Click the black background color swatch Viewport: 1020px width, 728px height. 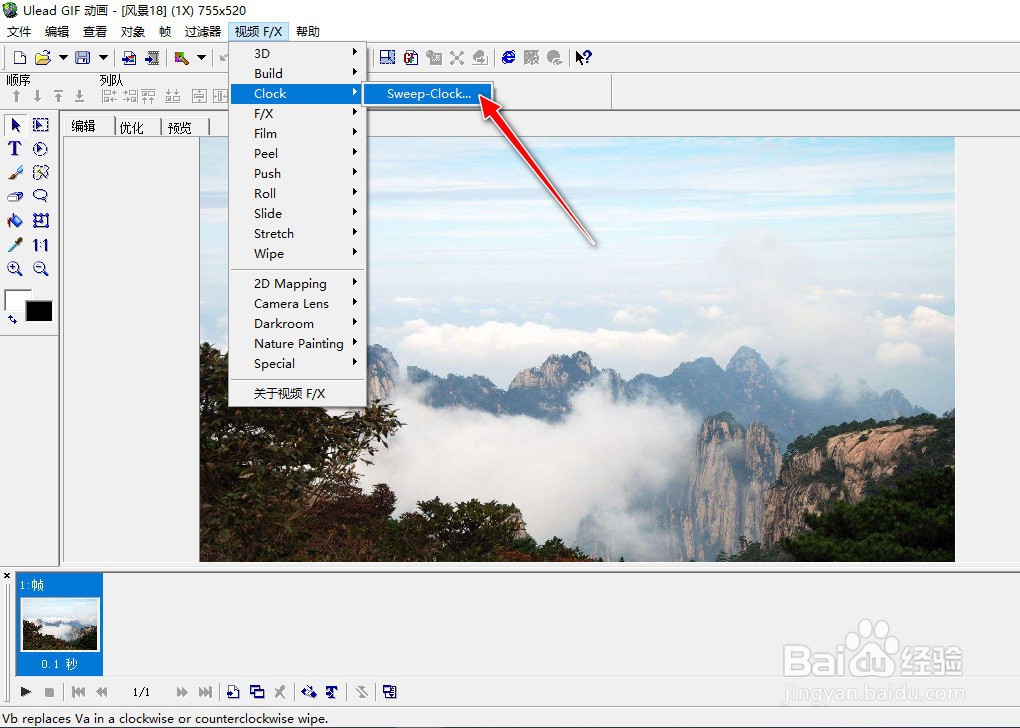click(x=39, y=312)
